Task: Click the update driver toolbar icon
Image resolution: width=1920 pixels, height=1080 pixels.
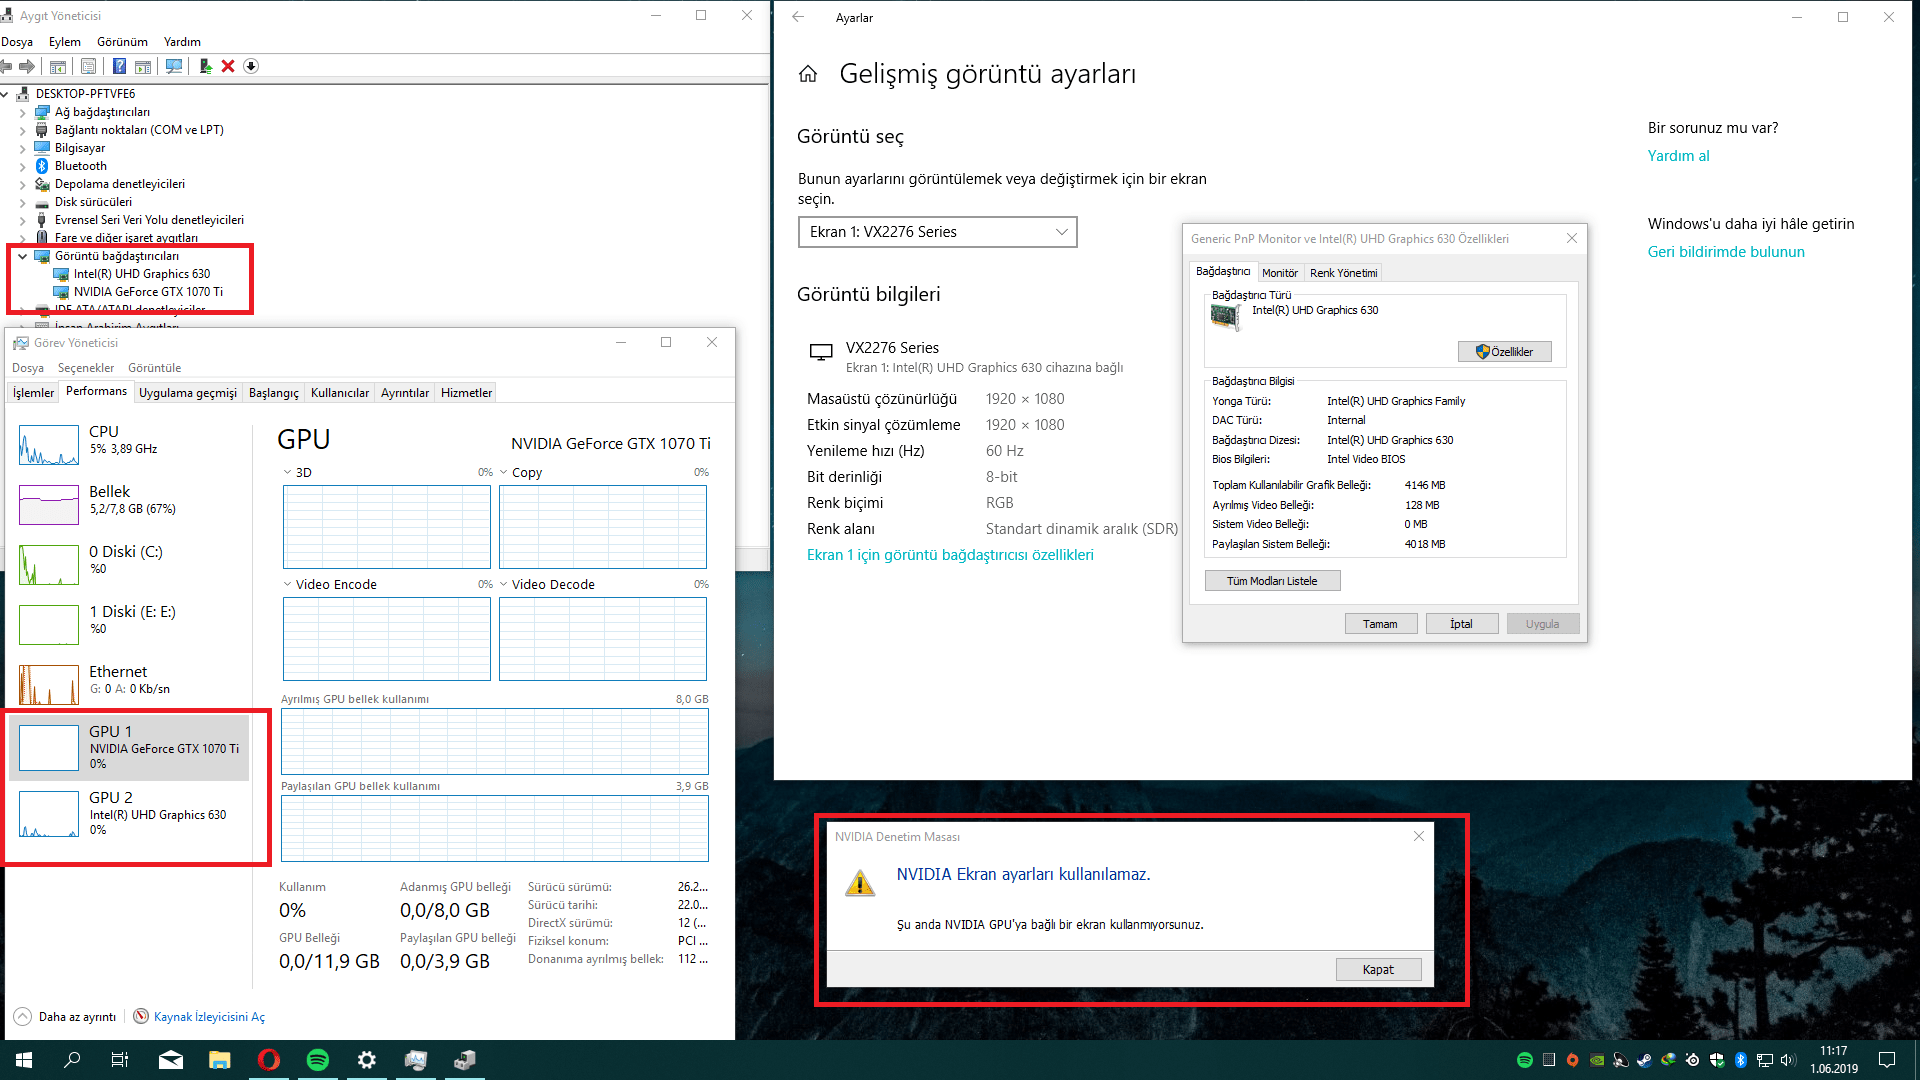Action: [205, 66]
